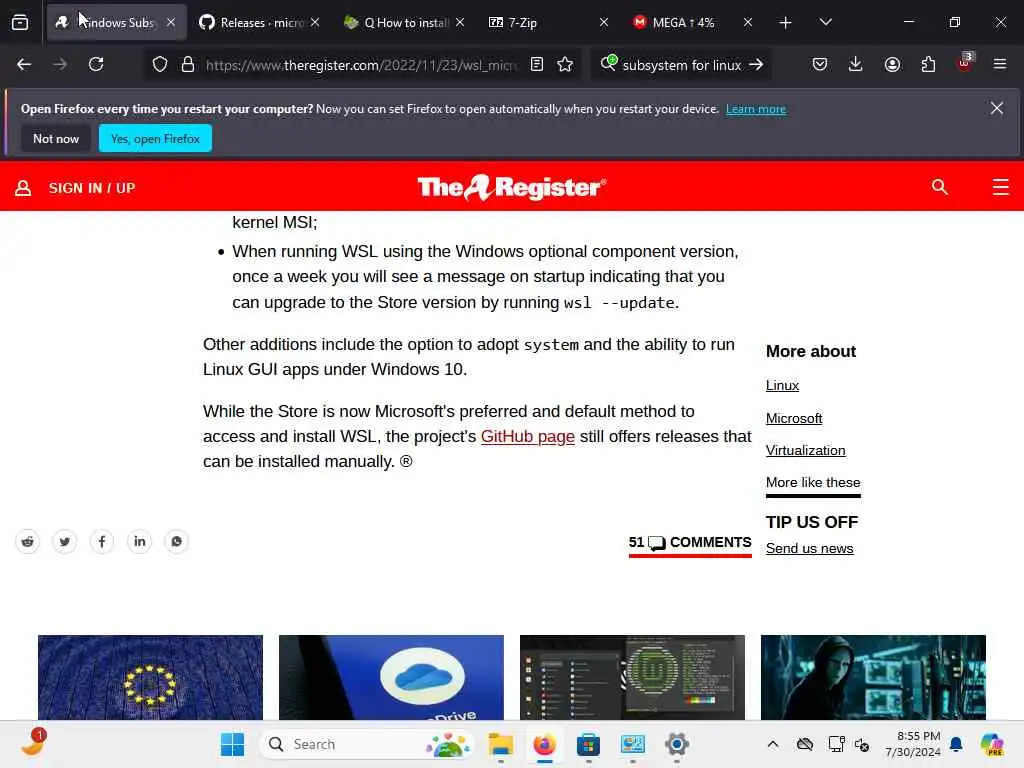Screen dimensions: 1024x768
Task: Open a new tab with plus
Action: 785,23
